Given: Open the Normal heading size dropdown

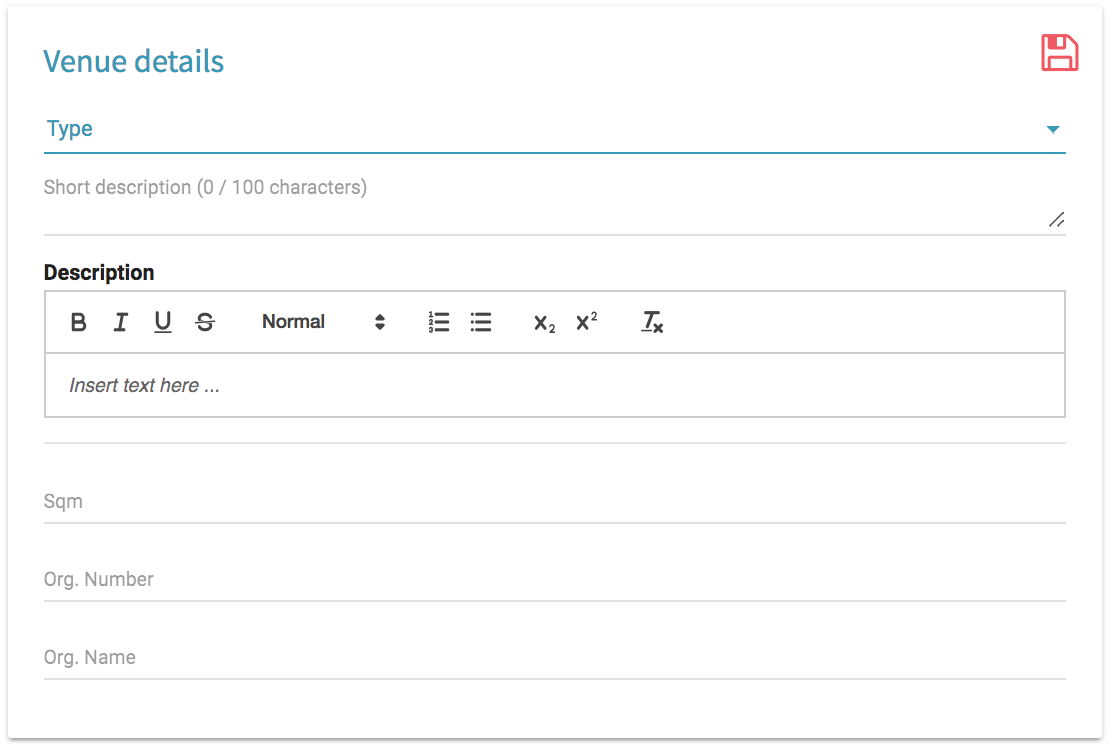Looking at the screenshot, I should tap(322, 322).
